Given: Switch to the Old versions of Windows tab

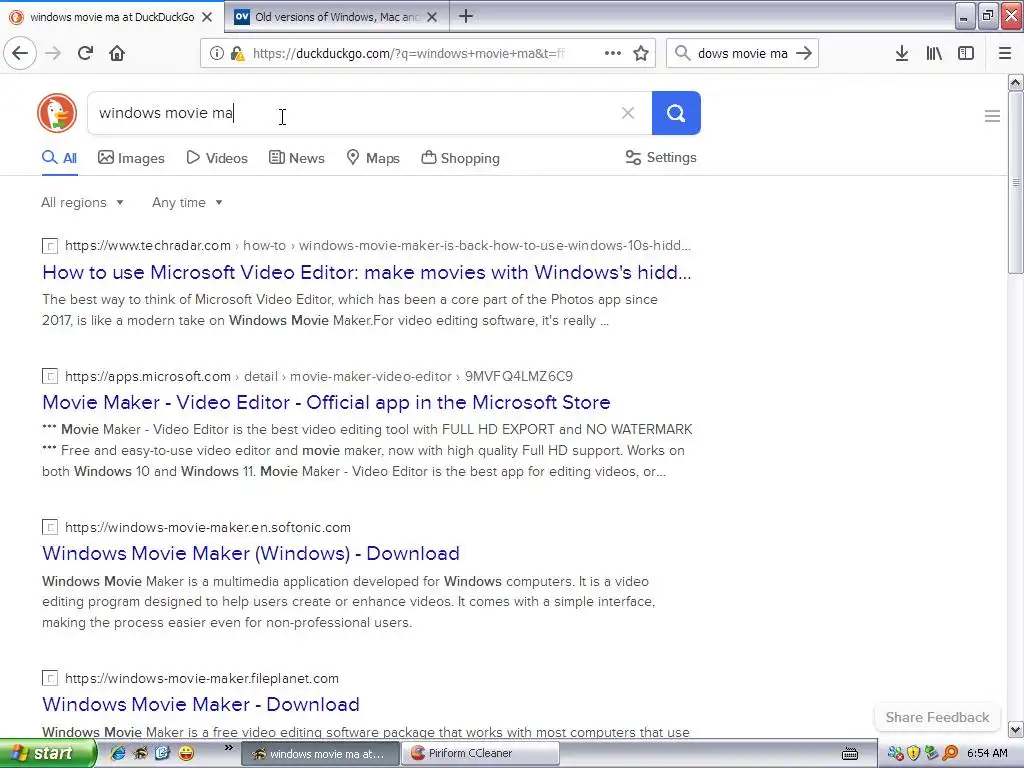Looking at the screenshot, I should [x=337, y=17].
